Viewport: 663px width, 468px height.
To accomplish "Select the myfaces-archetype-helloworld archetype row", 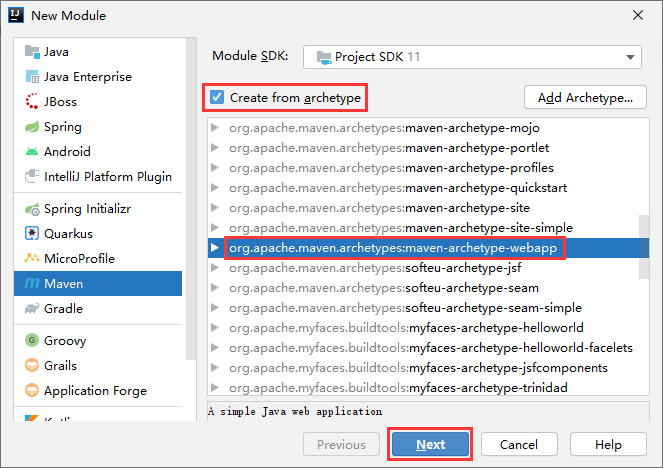I will coord(420,328).
